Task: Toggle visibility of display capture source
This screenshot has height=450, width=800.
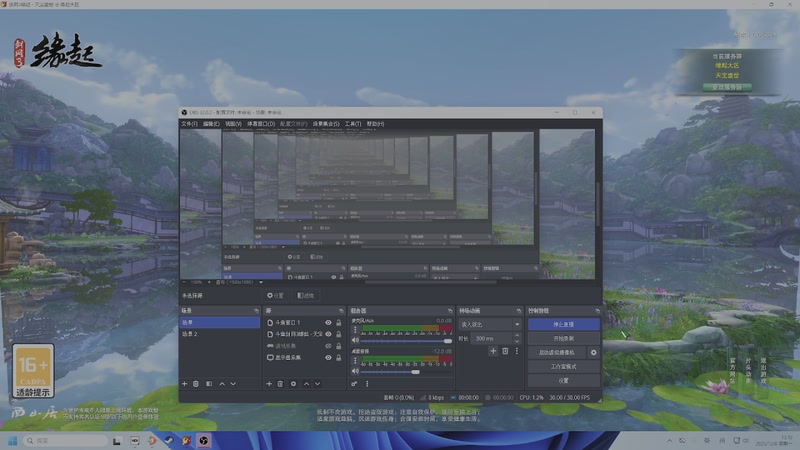Action: point(328,358)
